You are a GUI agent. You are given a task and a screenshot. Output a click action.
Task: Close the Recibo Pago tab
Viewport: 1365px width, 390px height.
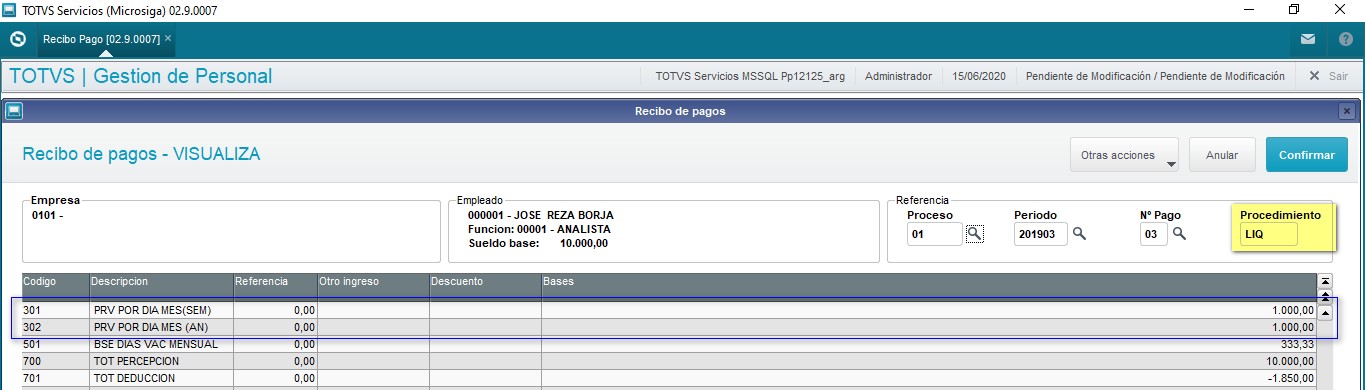click(168, 38)
